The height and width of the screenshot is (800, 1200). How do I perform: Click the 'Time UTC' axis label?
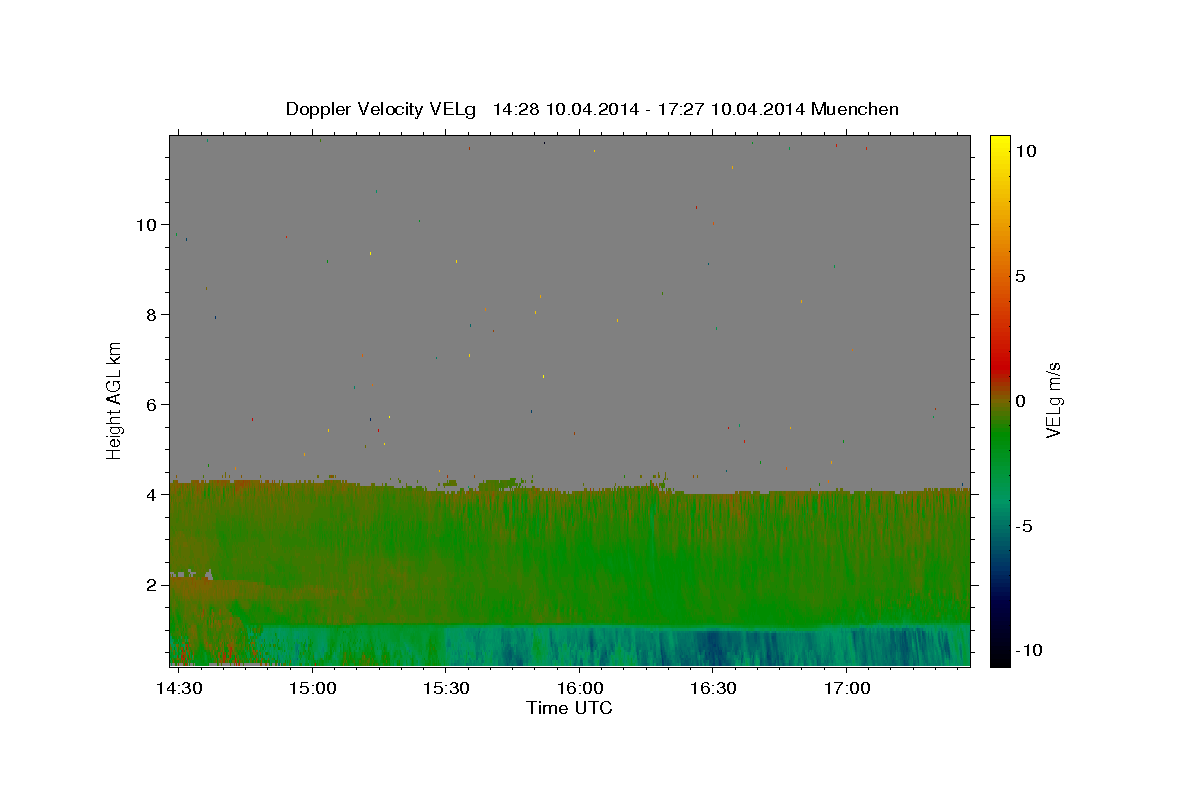(569, 708)
